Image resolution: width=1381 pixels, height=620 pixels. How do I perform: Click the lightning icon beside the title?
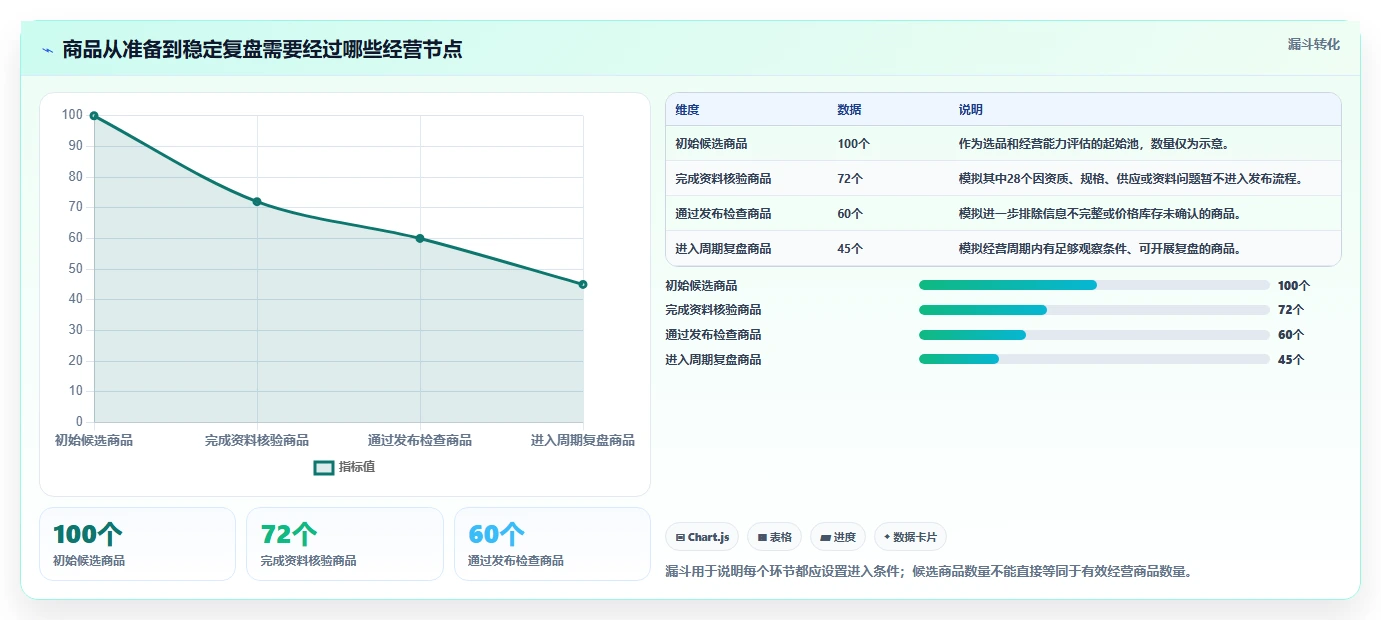(x=47, y=50)
